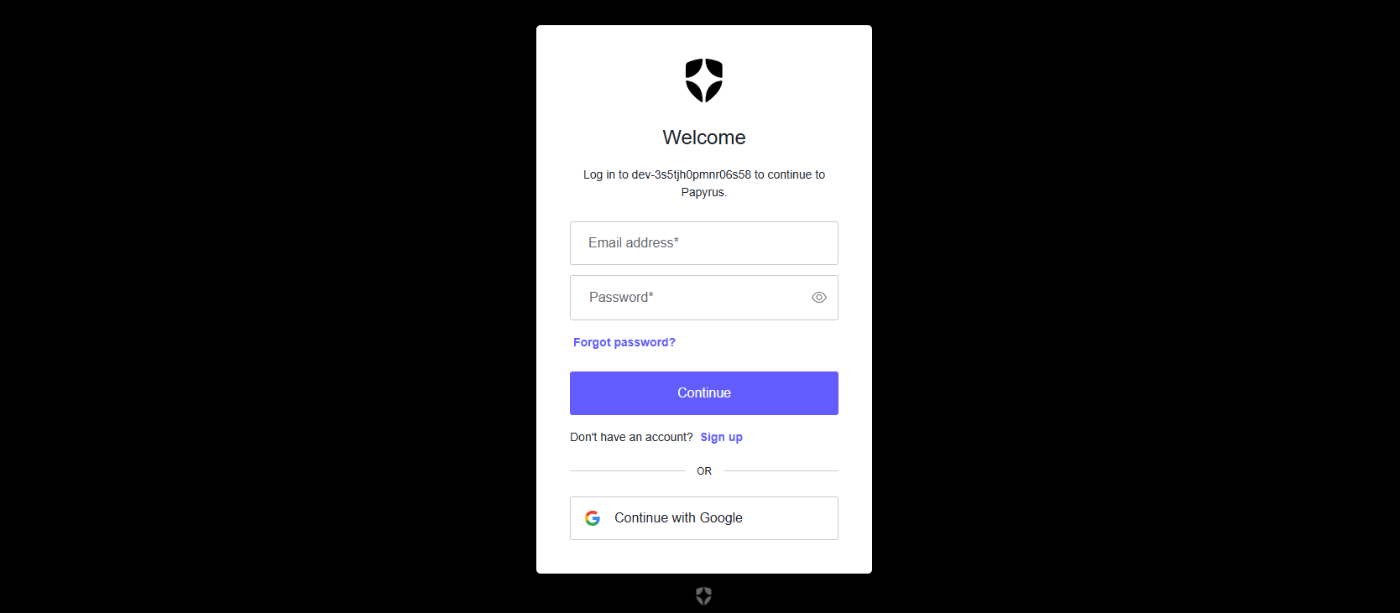This screenshot has width=1400, height=613.
Task: Follow the Sign up link
Action: tap(722, 437)
